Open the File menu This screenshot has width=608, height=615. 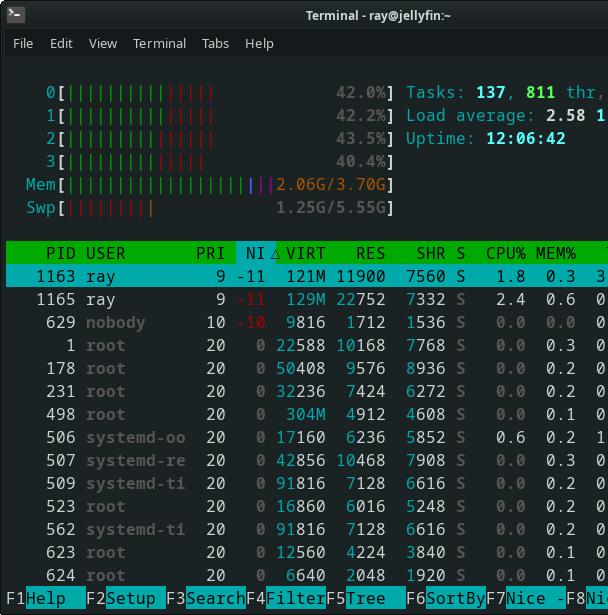coord(23,44)
